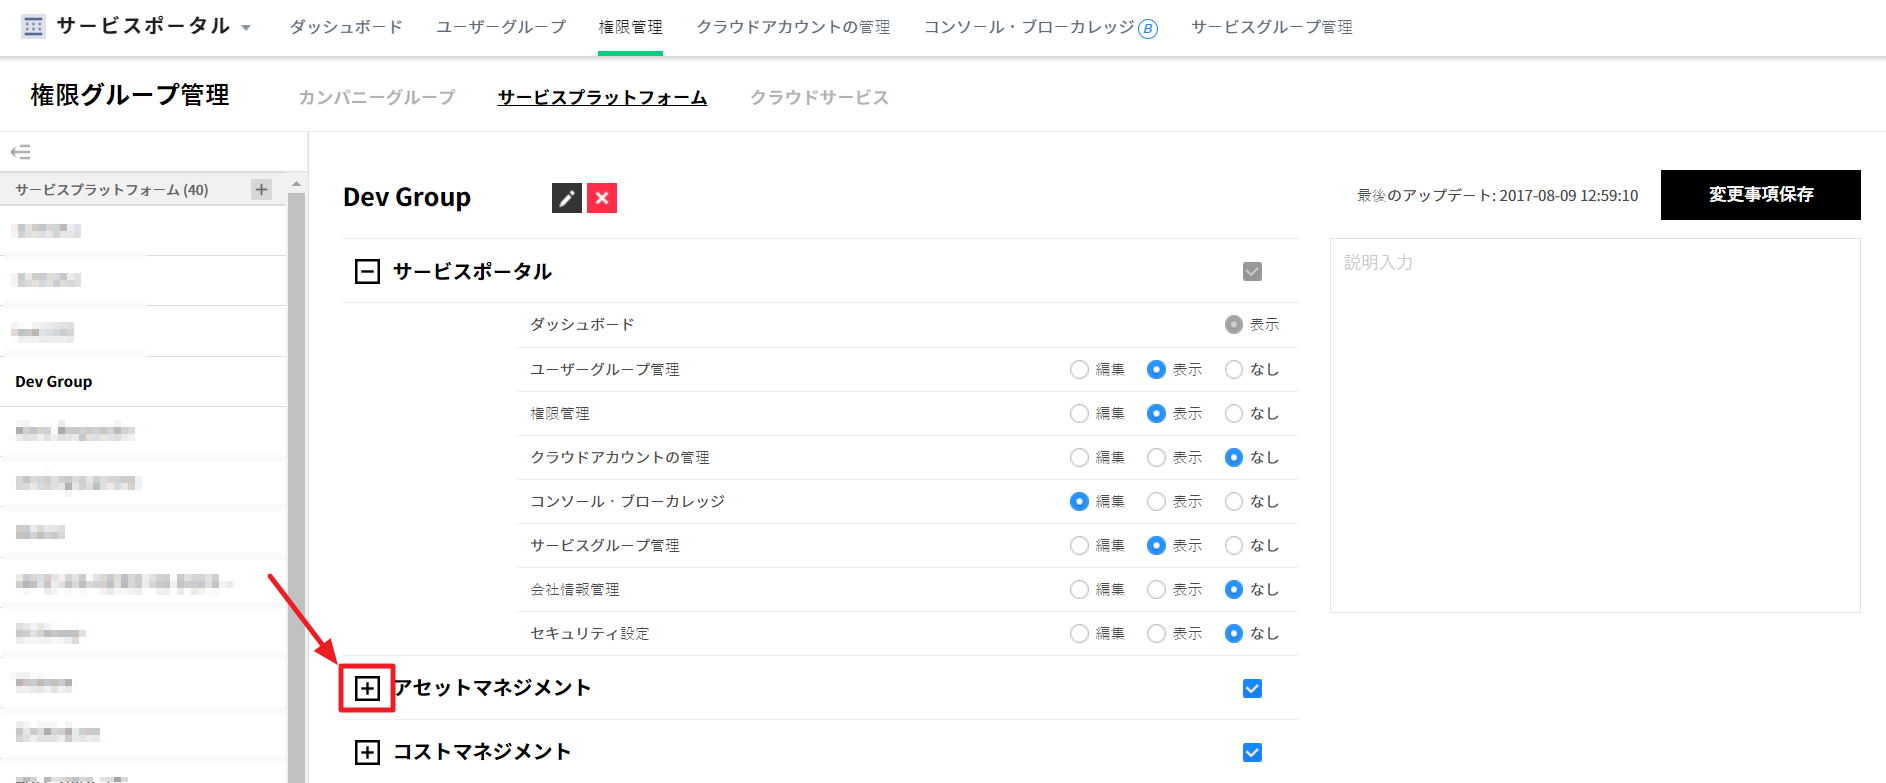
Task: Switch to the カンパニーグループ tab
Action: 376,97
